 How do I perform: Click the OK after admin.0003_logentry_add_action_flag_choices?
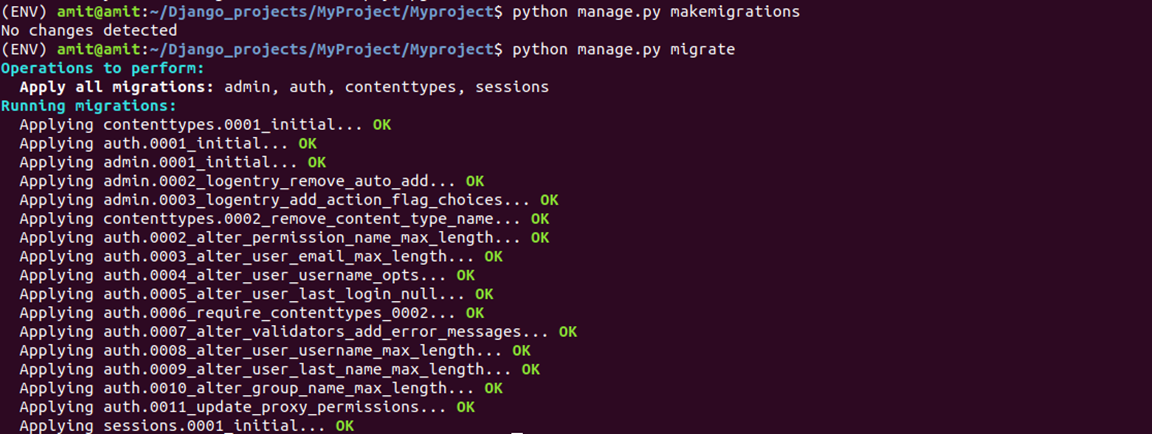click(549, 200)
